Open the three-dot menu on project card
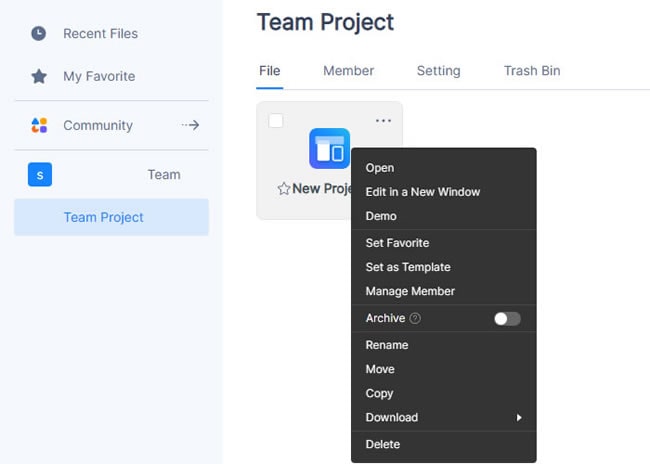650x464 pixels. coord(383,121)
